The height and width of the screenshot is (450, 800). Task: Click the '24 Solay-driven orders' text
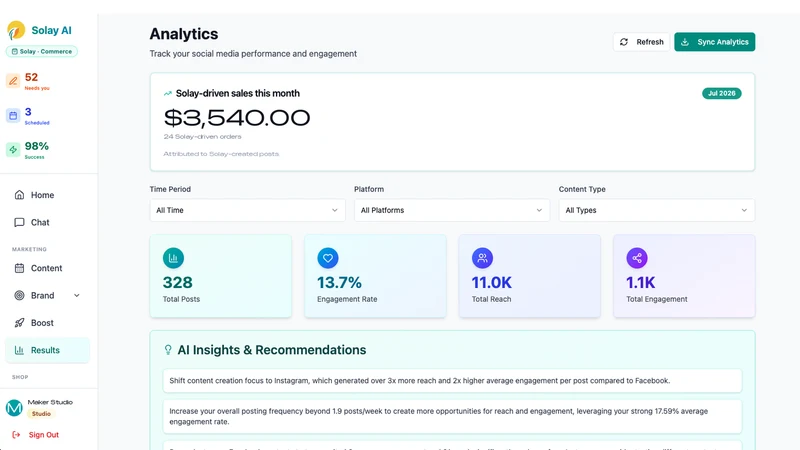(203, 137)
